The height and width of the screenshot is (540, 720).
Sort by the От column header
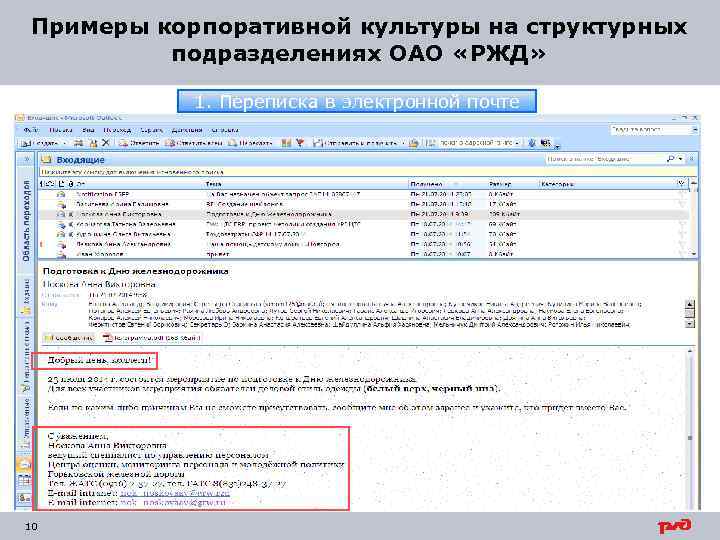point(81,184)
